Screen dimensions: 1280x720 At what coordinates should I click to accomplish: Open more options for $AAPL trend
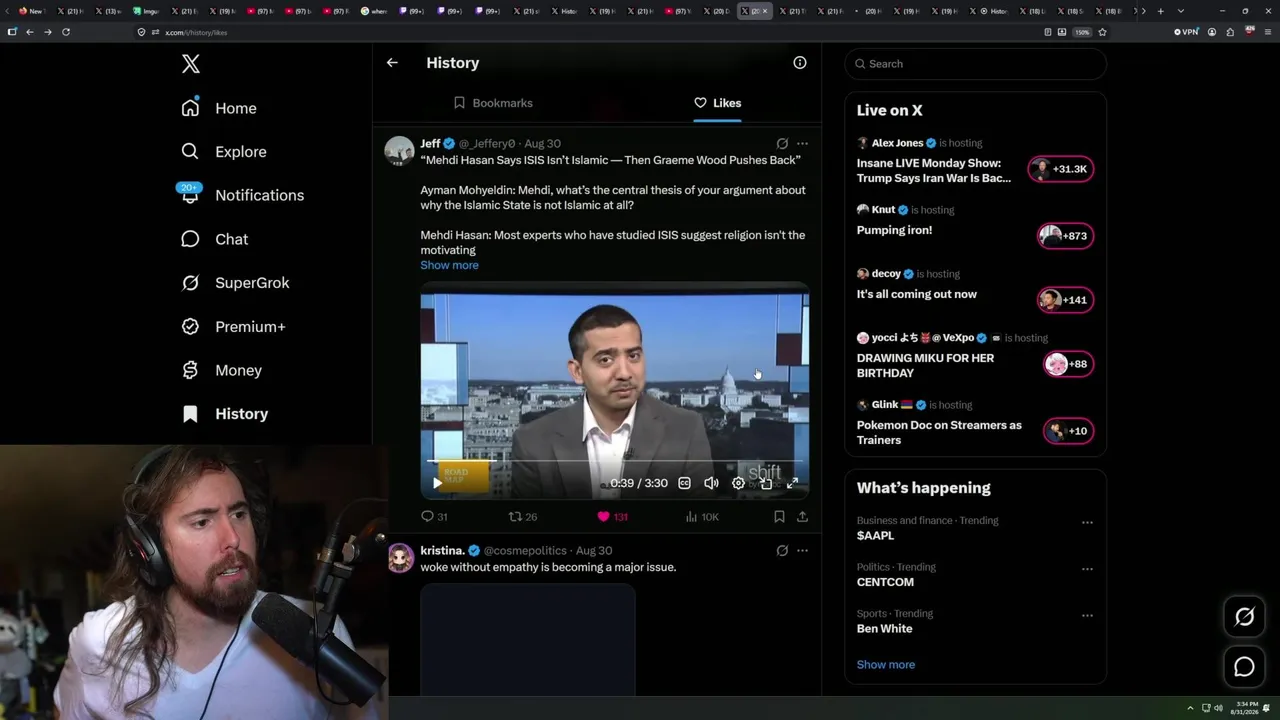[1087, 522]
